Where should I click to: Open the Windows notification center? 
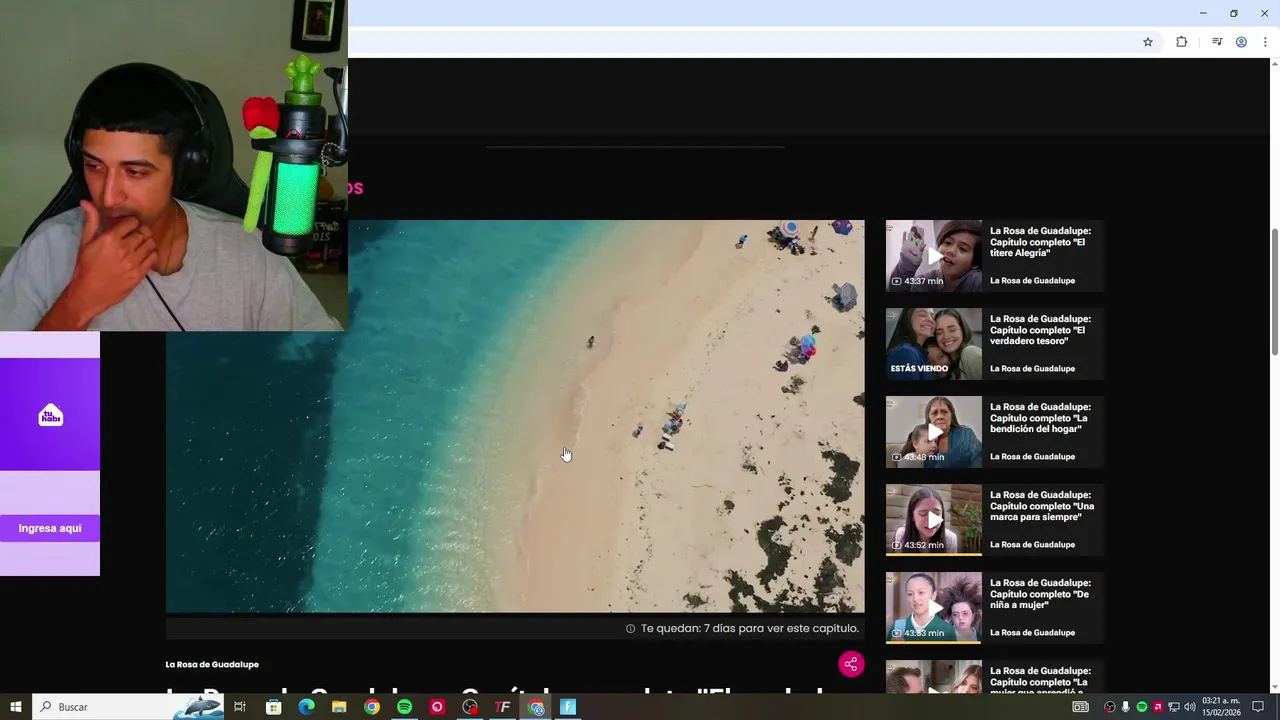(1258, 707)
